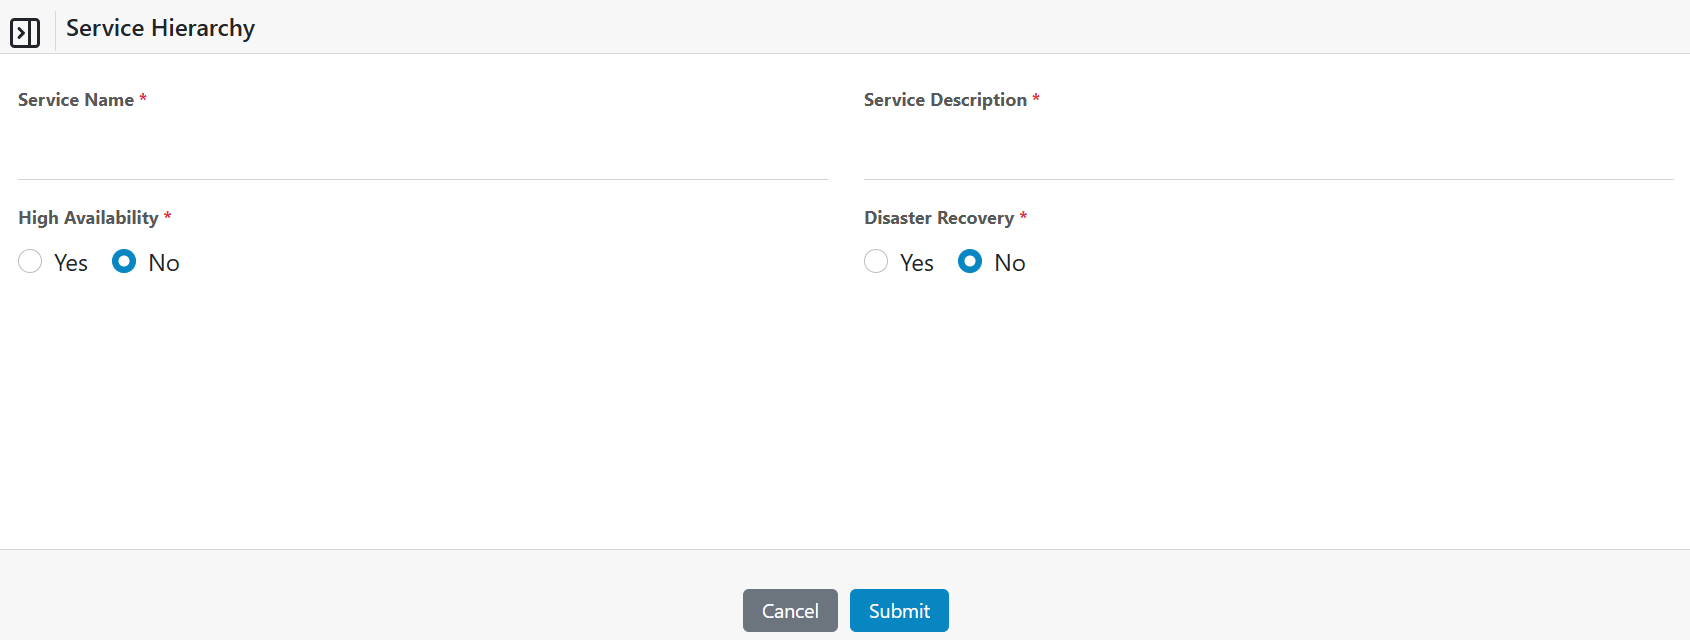Click the Disaster Recovery group label
The width and height of the screenshot is (1690, 640).
pos(939,218)
